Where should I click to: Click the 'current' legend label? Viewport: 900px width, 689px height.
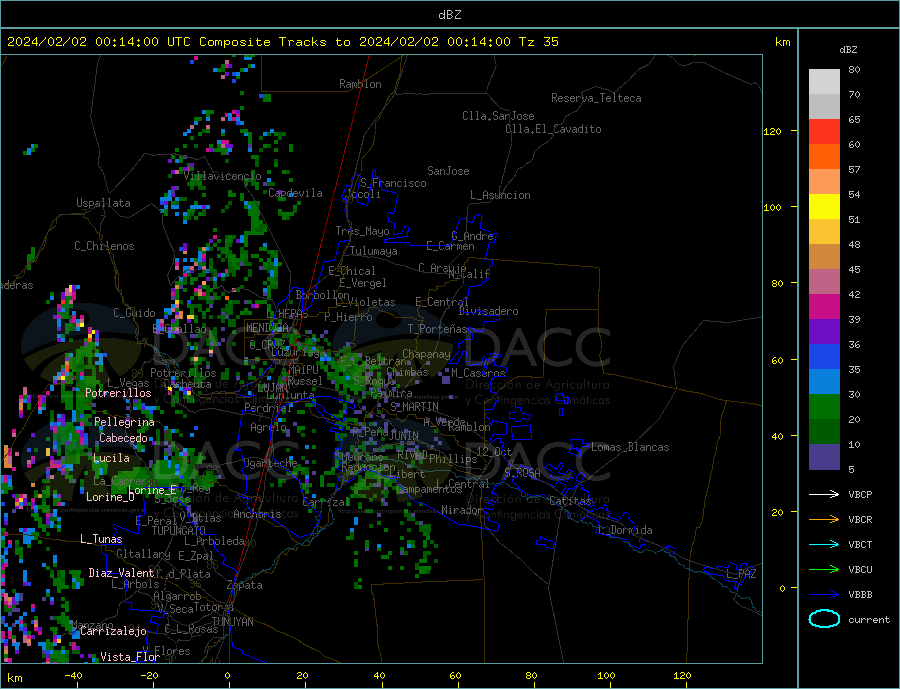[x=868, y=620]
